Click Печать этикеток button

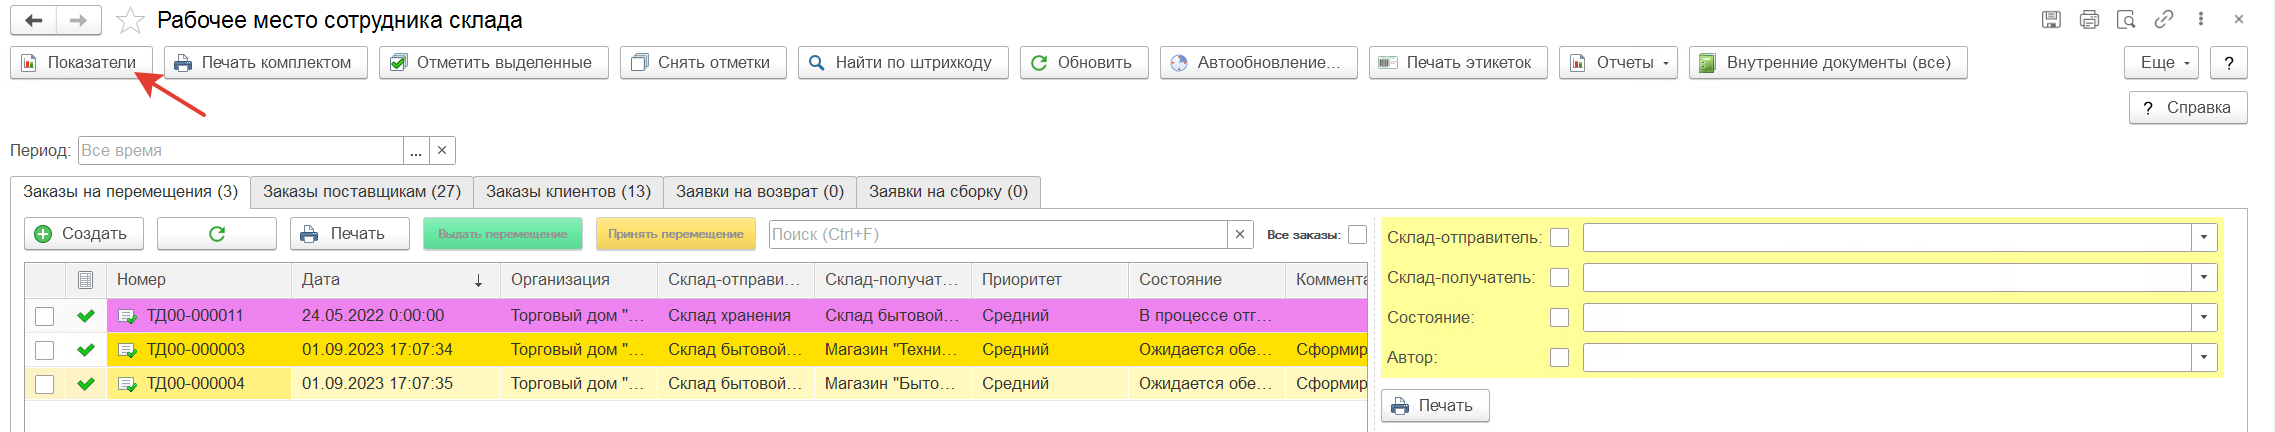click(1459, 62)
